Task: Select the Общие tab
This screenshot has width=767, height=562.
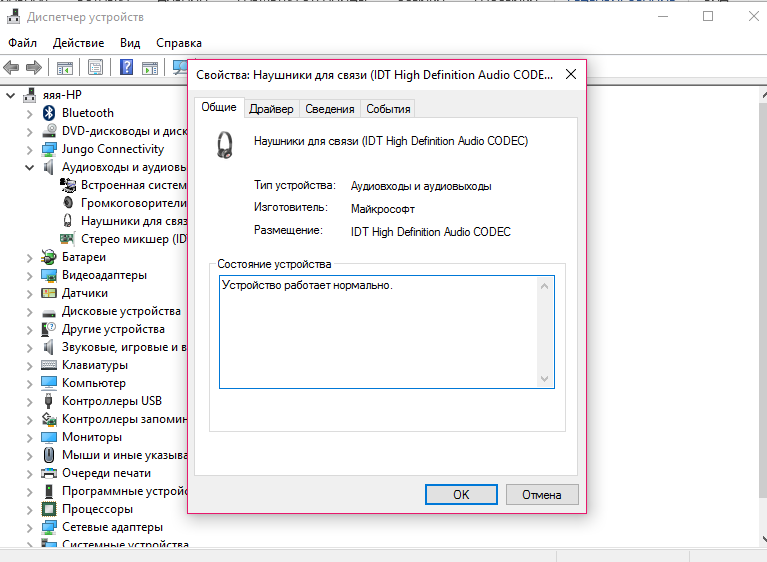Action: (219, 107)
